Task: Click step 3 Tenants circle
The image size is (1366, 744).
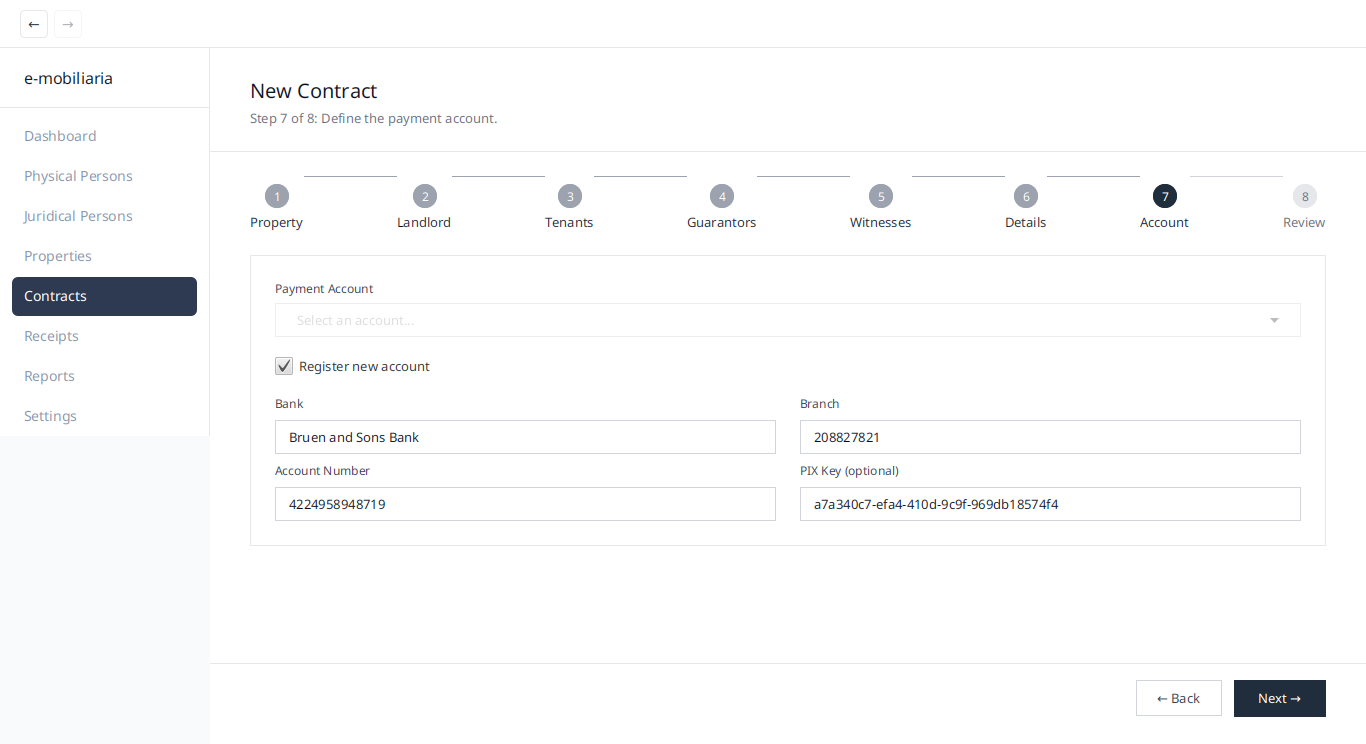Action: pyautogui.click(x=570, y=196)
